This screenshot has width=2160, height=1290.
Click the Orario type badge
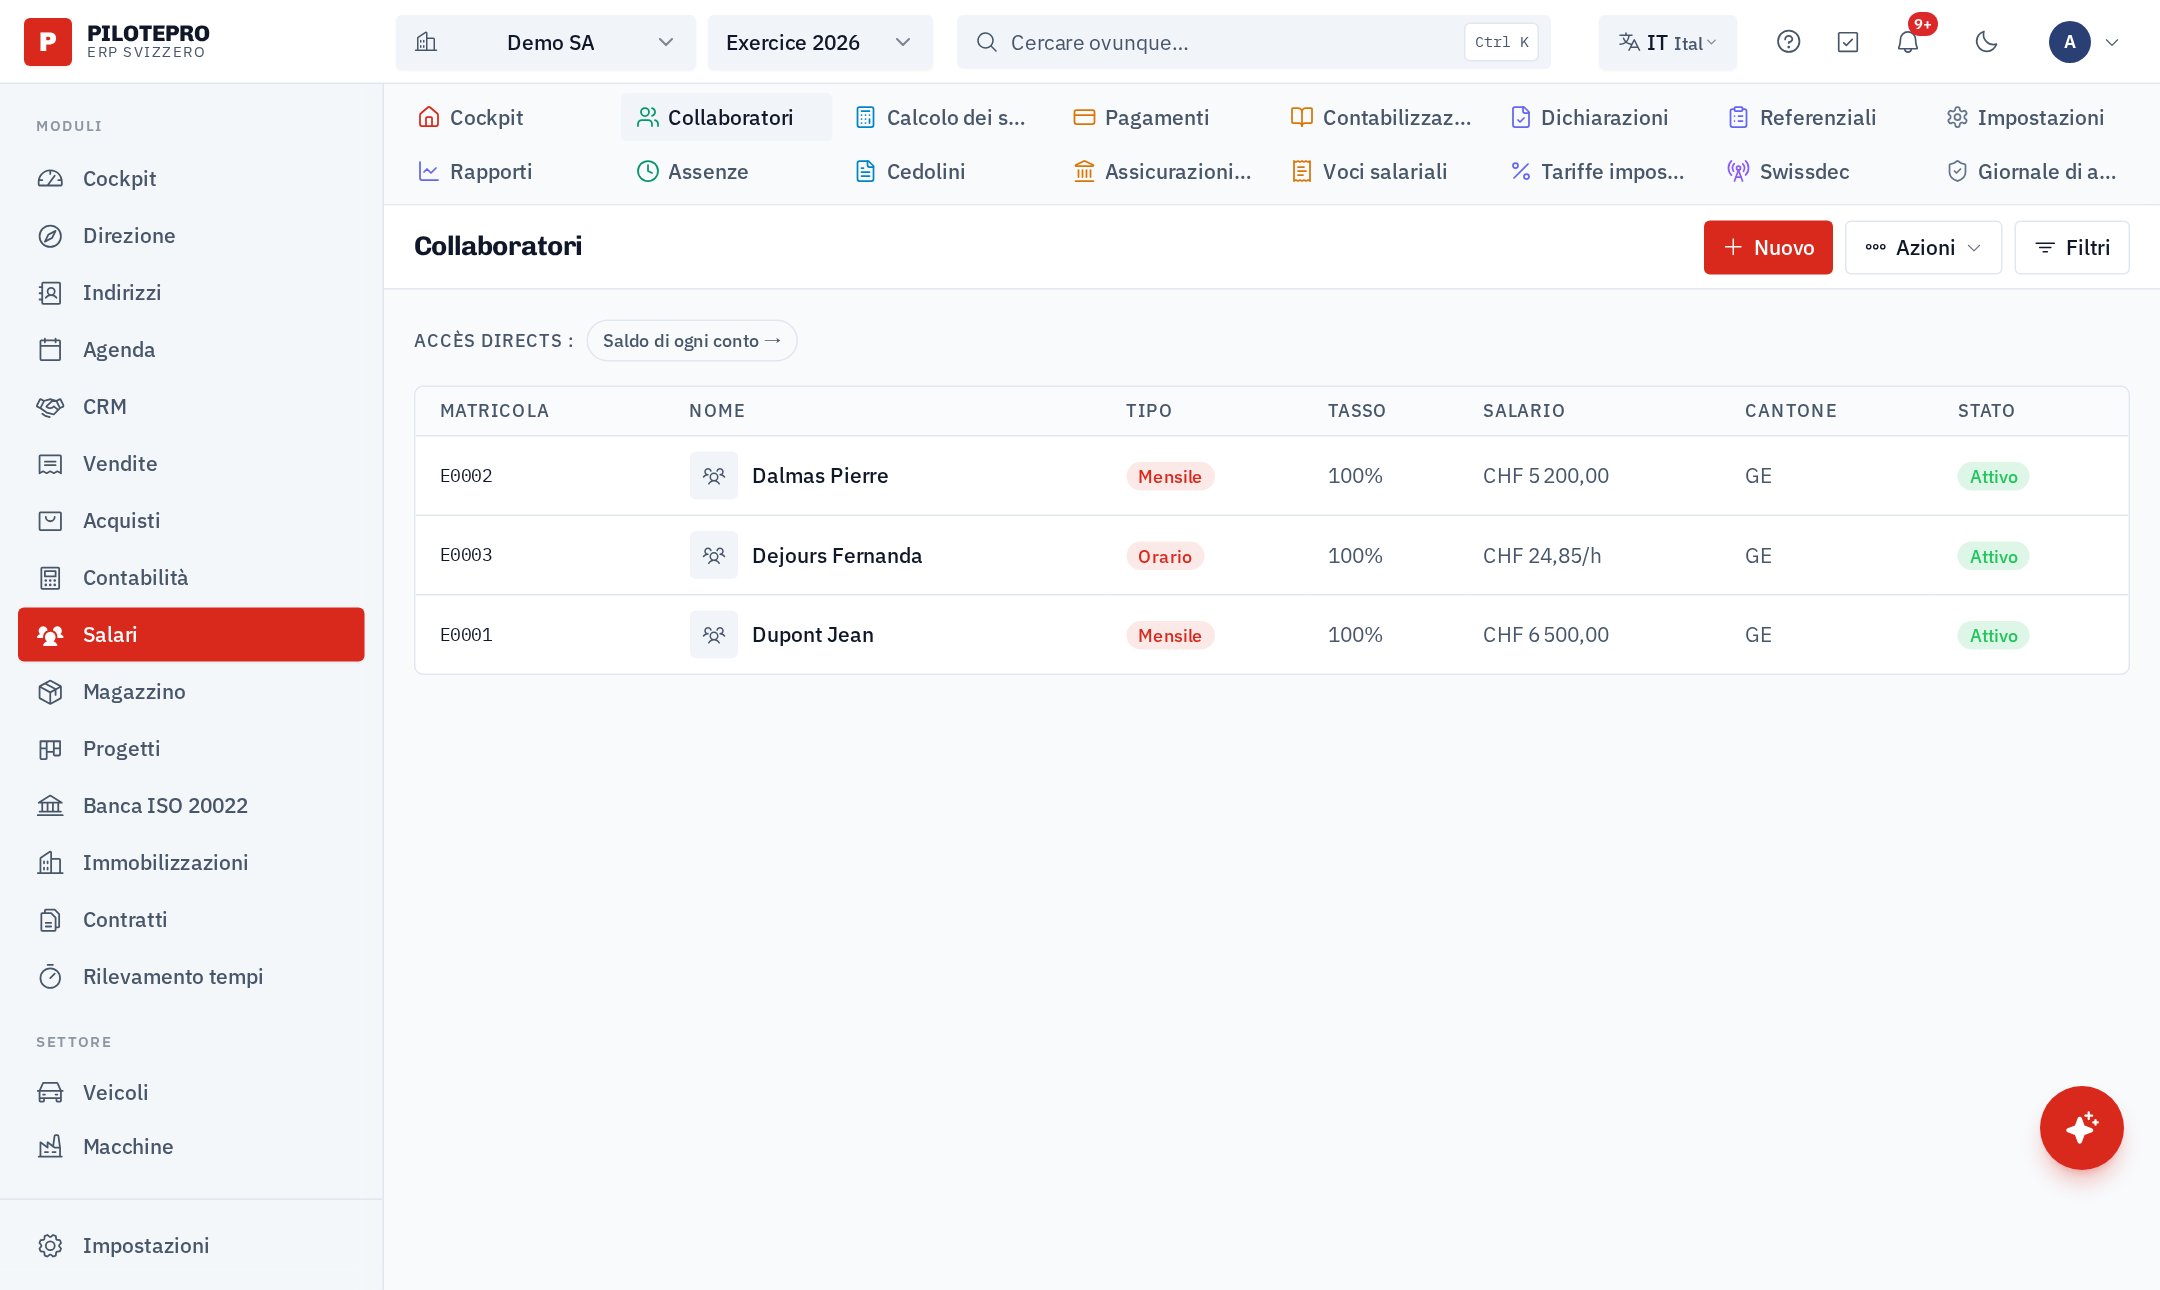click(x=1164, y=556)
